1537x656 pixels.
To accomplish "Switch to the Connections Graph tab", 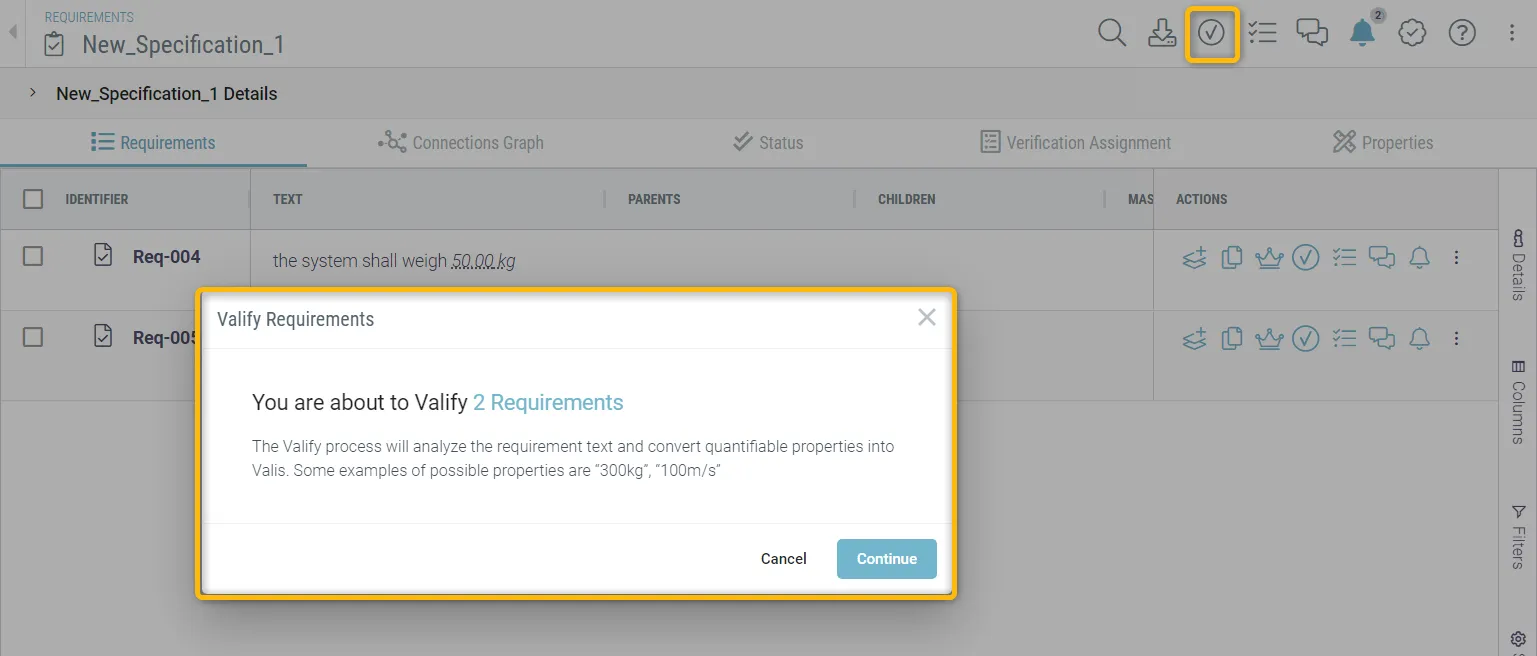I will pos(461,142).
